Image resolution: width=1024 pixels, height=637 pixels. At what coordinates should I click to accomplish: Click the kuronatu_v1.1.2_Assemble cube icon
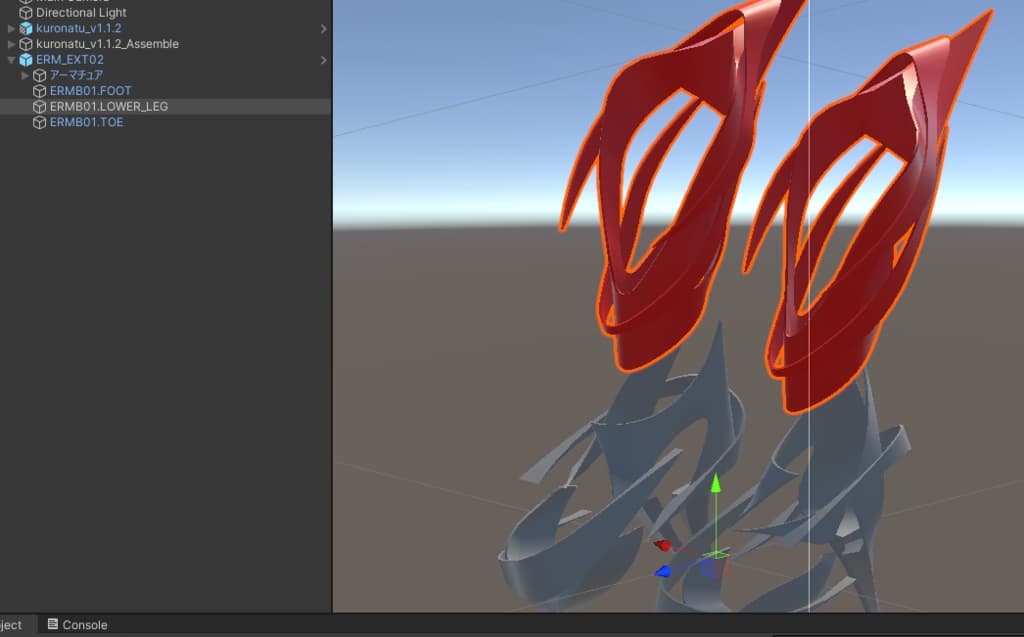(25, 44)
